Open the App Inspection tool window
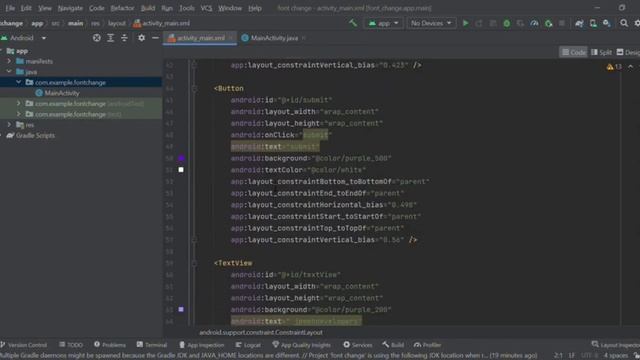This screenshot has width=640, height=360. (x=202, y=345)
